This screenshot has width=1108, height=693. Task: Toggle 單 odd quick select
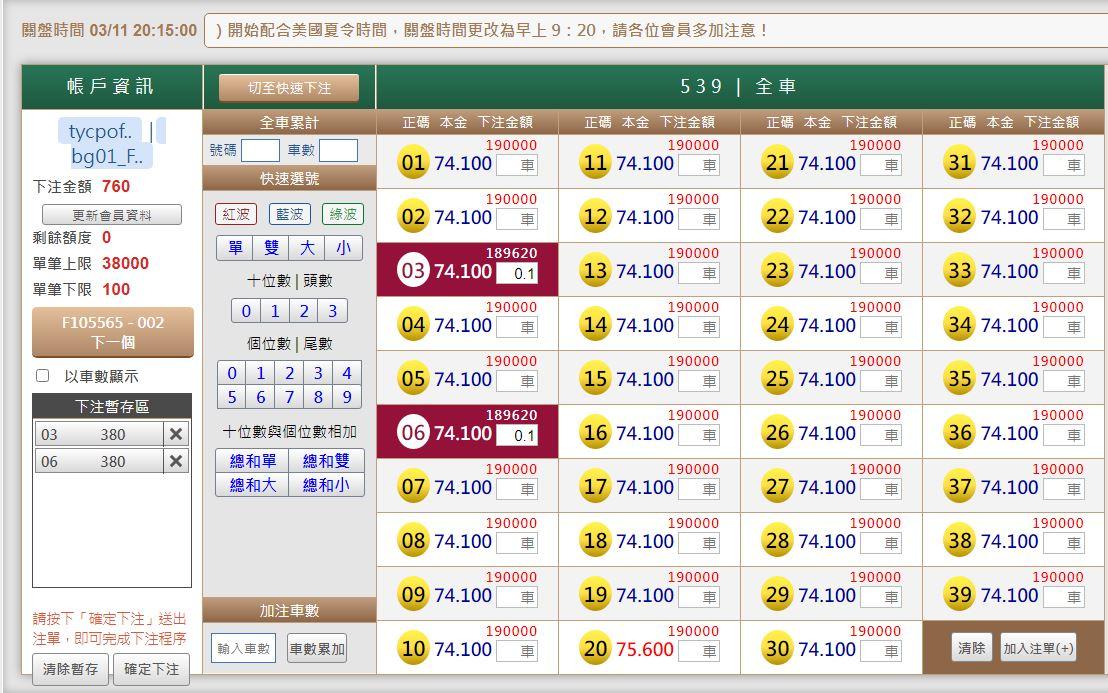235,248
